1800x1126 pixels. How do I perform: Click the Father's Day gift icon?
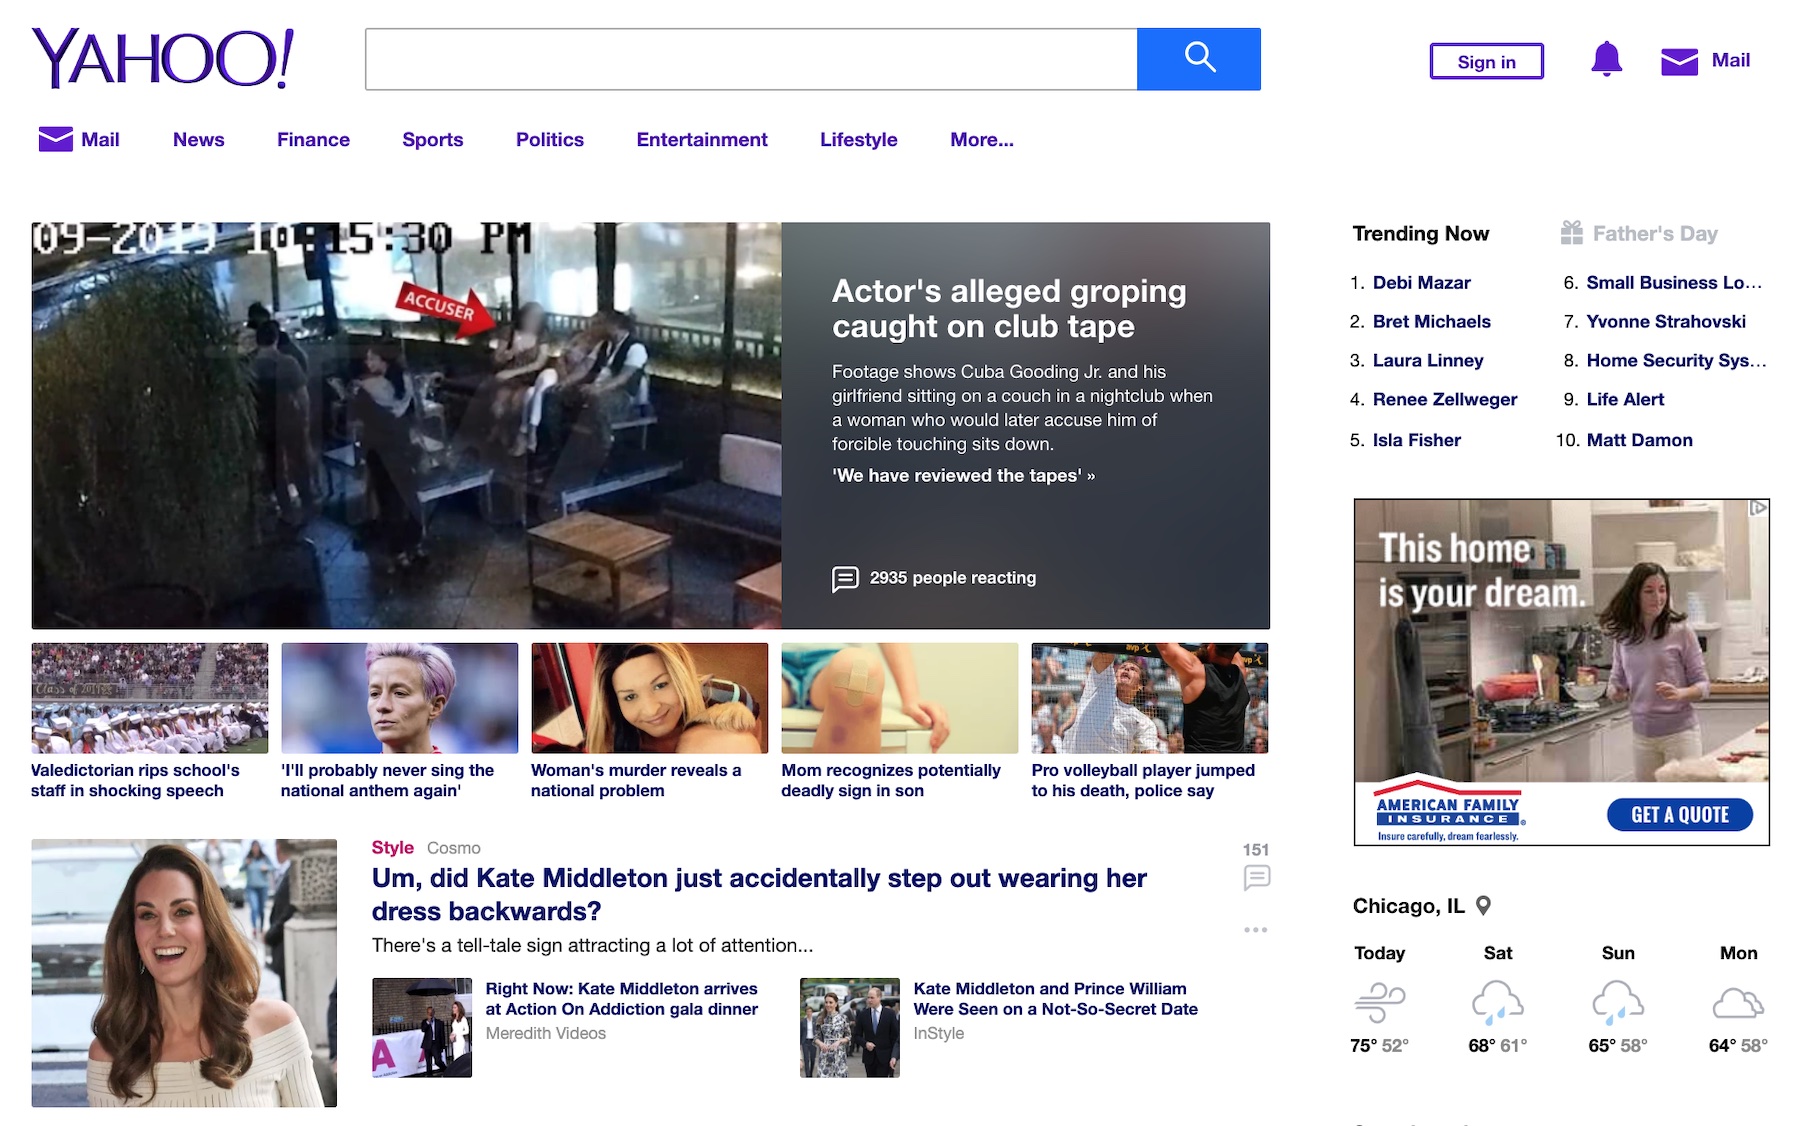coord(1572,233)
